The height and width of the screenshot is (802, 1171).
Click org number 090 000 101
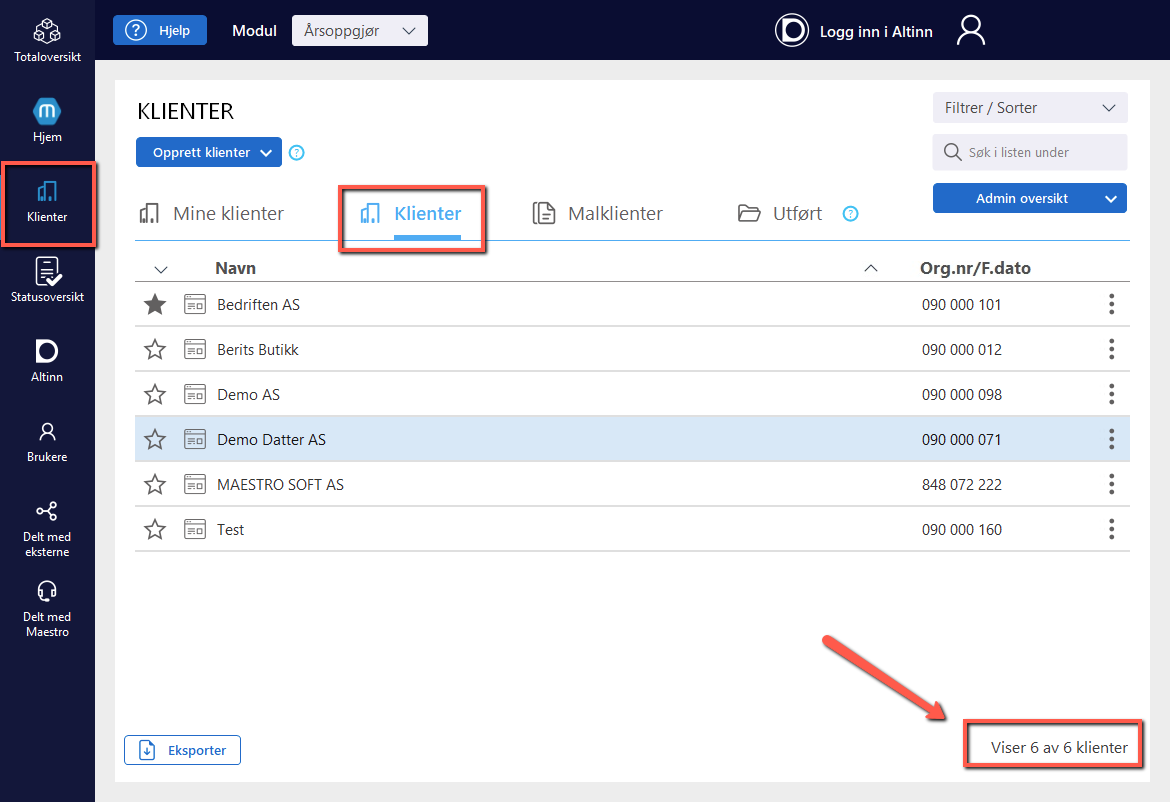pos(962,305)
